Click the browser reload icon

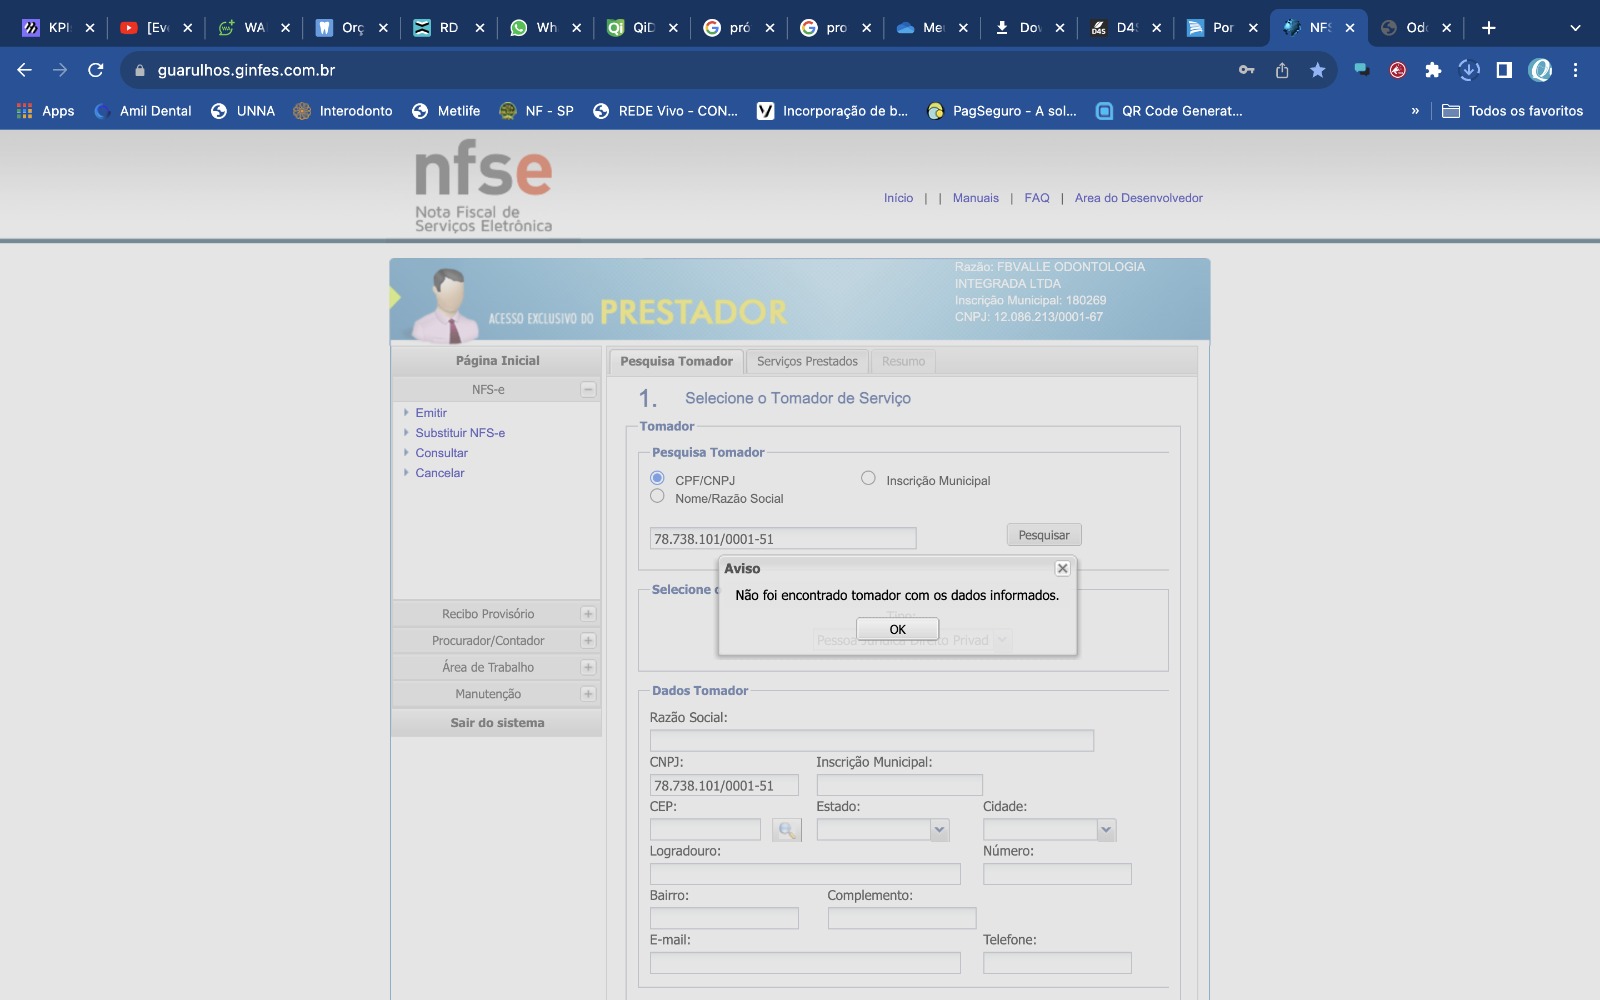tap(96, 70)
